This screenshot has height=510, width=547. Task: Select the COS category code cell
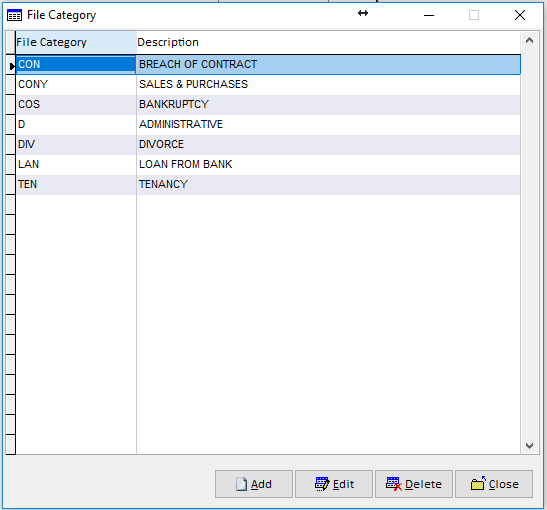76,104
